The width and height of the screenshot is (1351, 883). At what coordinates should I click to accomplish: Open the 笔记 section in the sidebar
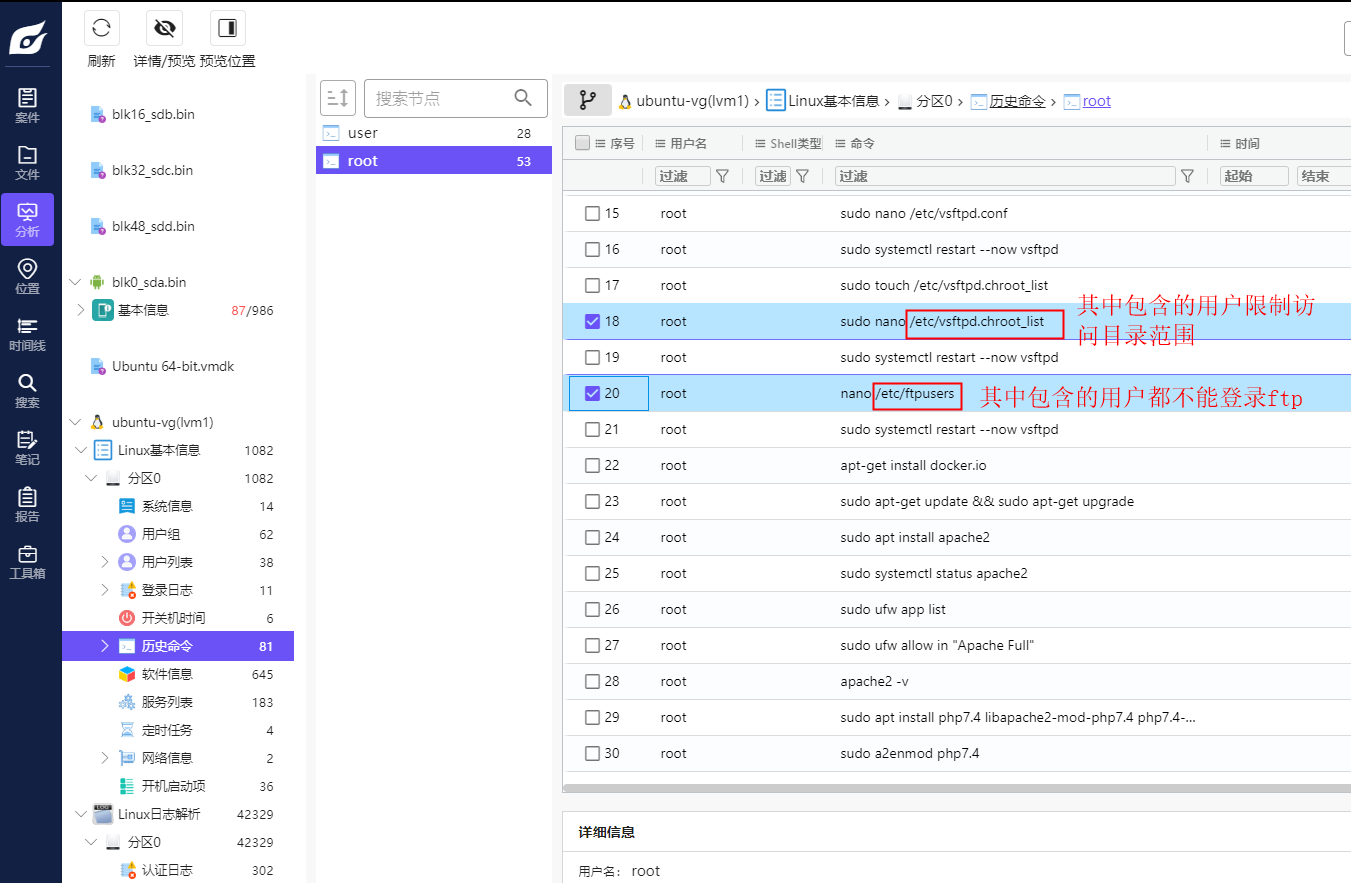(28, 448)
